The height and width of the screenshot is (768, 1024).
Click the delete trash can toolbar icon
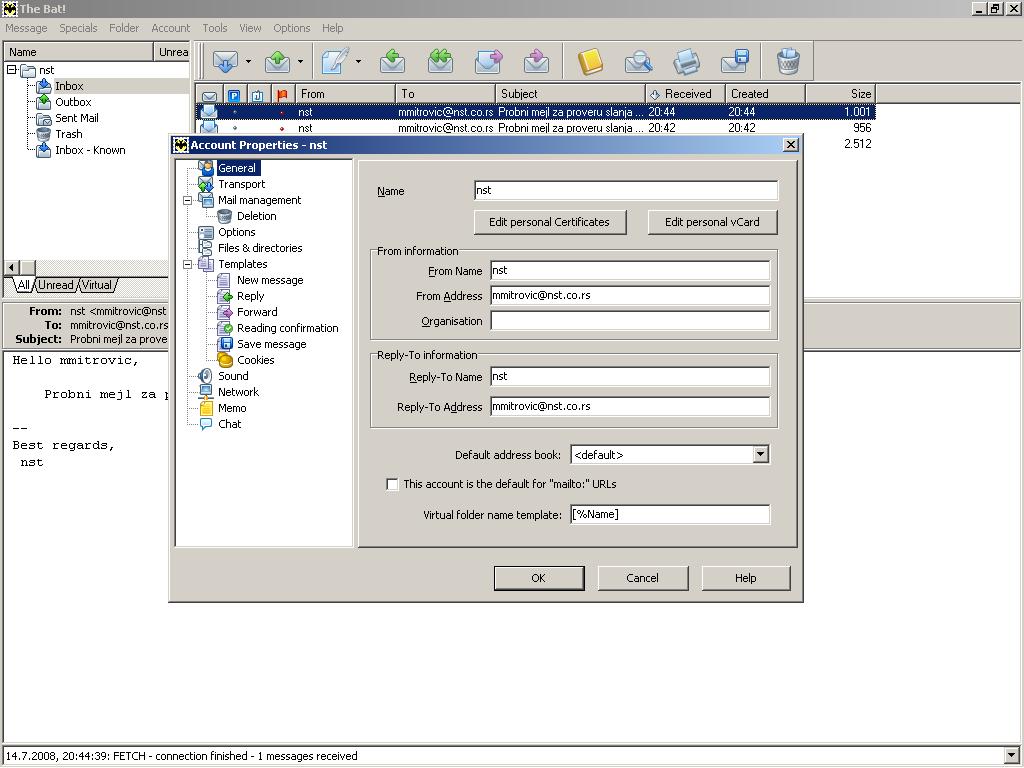(x=788, y=62)
